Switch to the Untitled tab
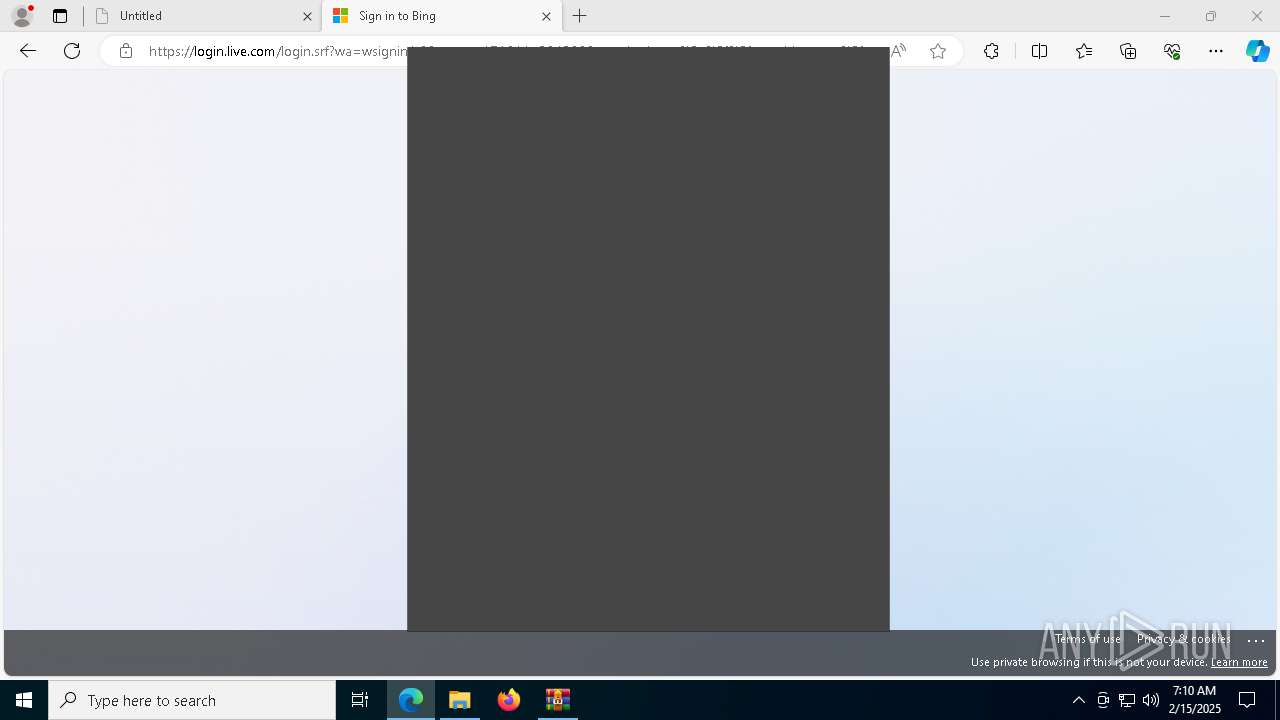1280x720 pixels. point(203,16)
